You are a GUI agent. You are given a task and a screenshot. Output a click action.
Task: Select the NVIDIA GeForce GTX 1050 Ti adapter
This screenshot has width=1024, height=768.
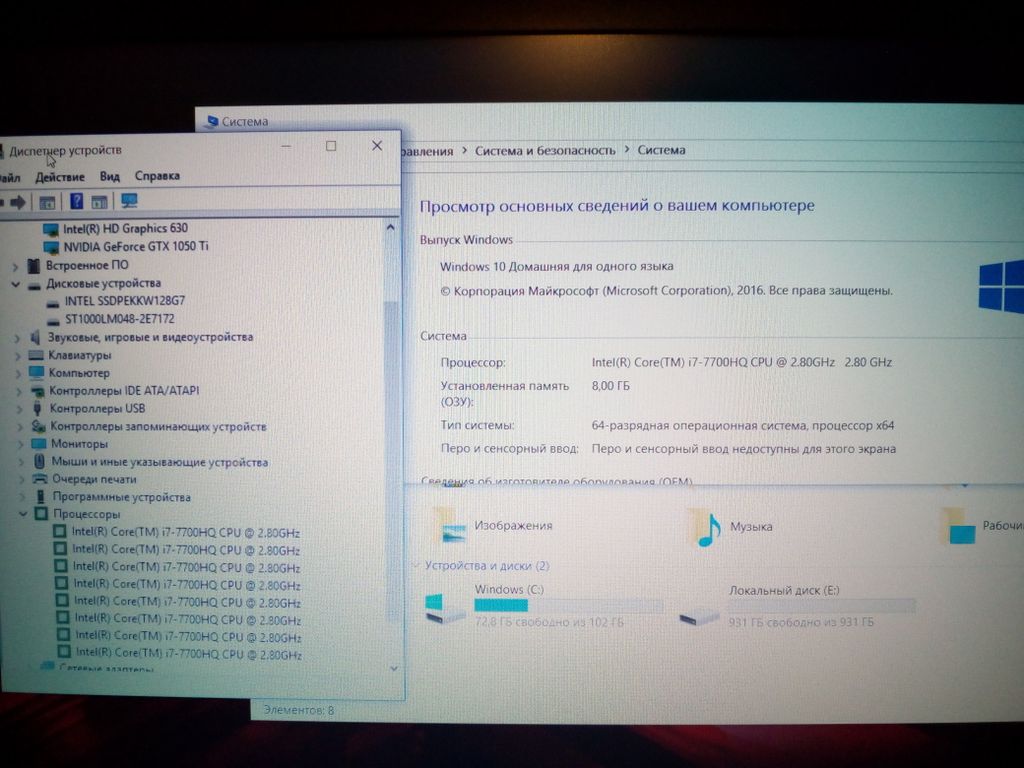pos(135,246)
